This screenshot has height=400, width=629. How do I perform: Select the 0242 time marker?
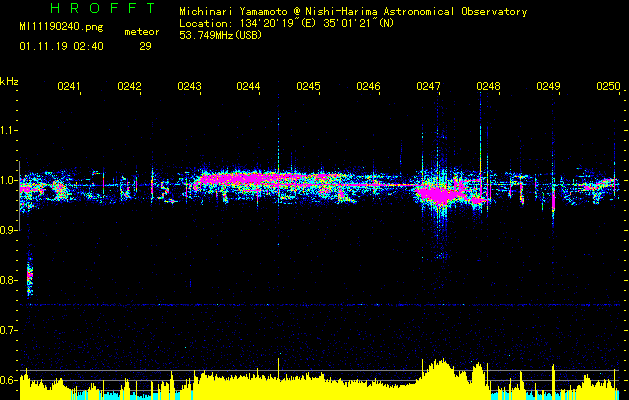[x=129, y=86]
